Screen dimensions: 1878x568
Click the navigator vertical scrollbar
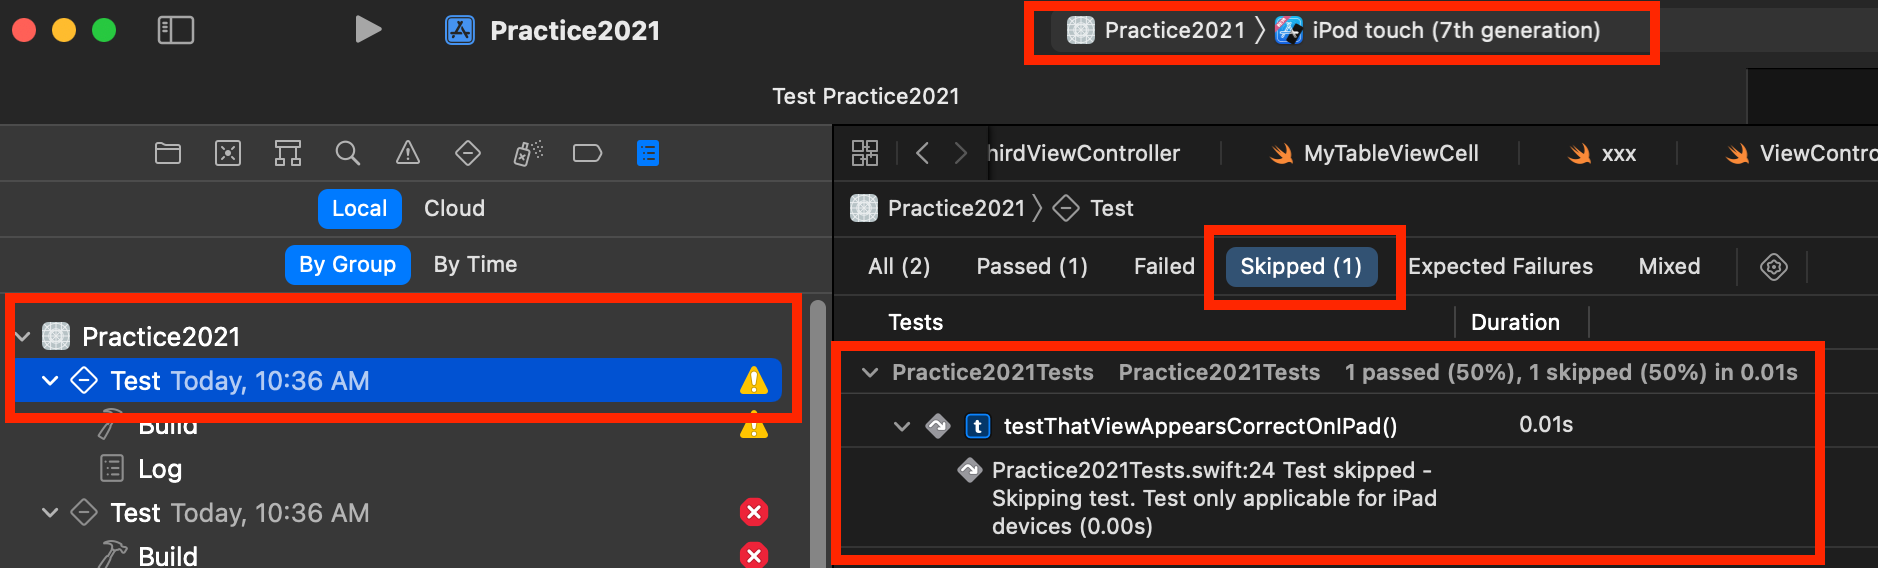(x=818, y=432)
